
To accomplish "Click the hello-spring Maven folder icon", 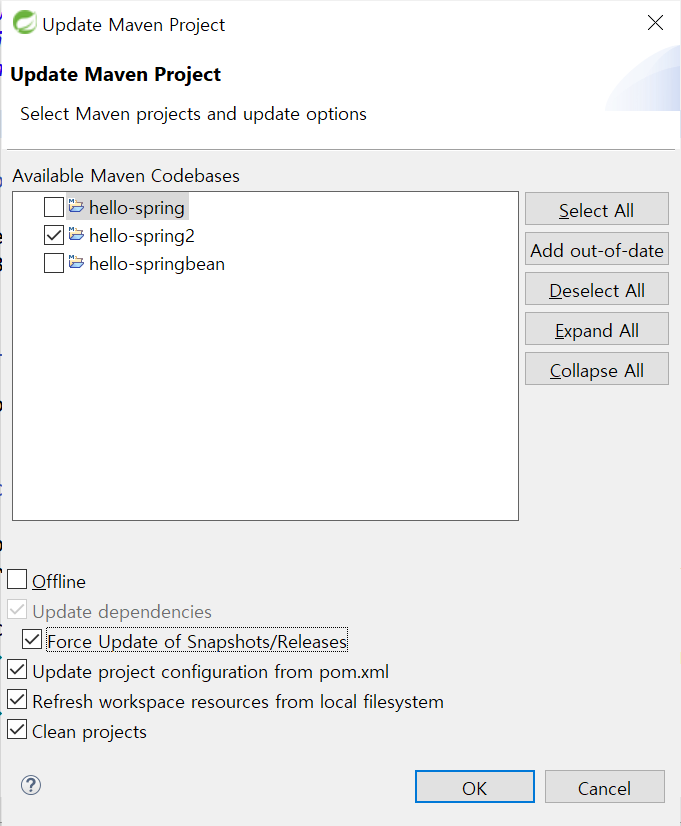I will click(x=76, y=206).
